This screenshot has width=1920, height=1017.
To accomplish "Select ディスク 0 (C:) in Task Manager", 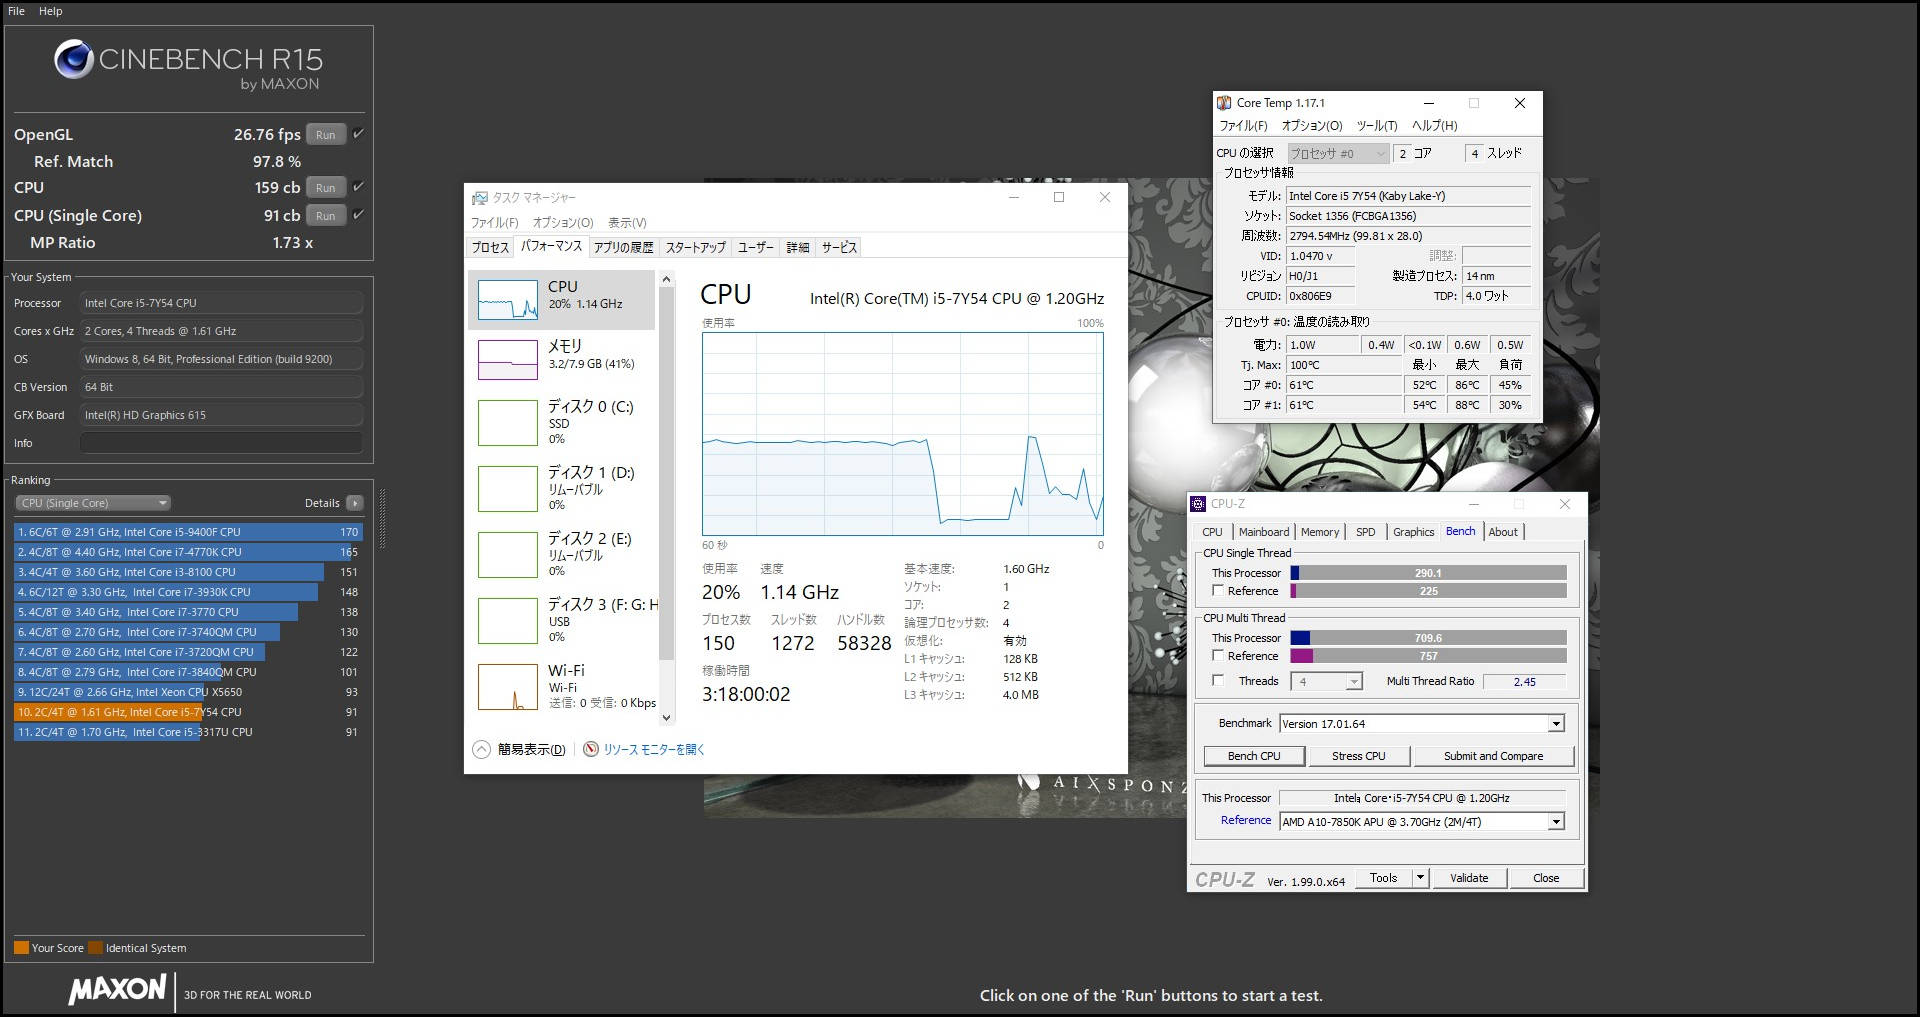I will pyautogui.click(x=562, y=423).
